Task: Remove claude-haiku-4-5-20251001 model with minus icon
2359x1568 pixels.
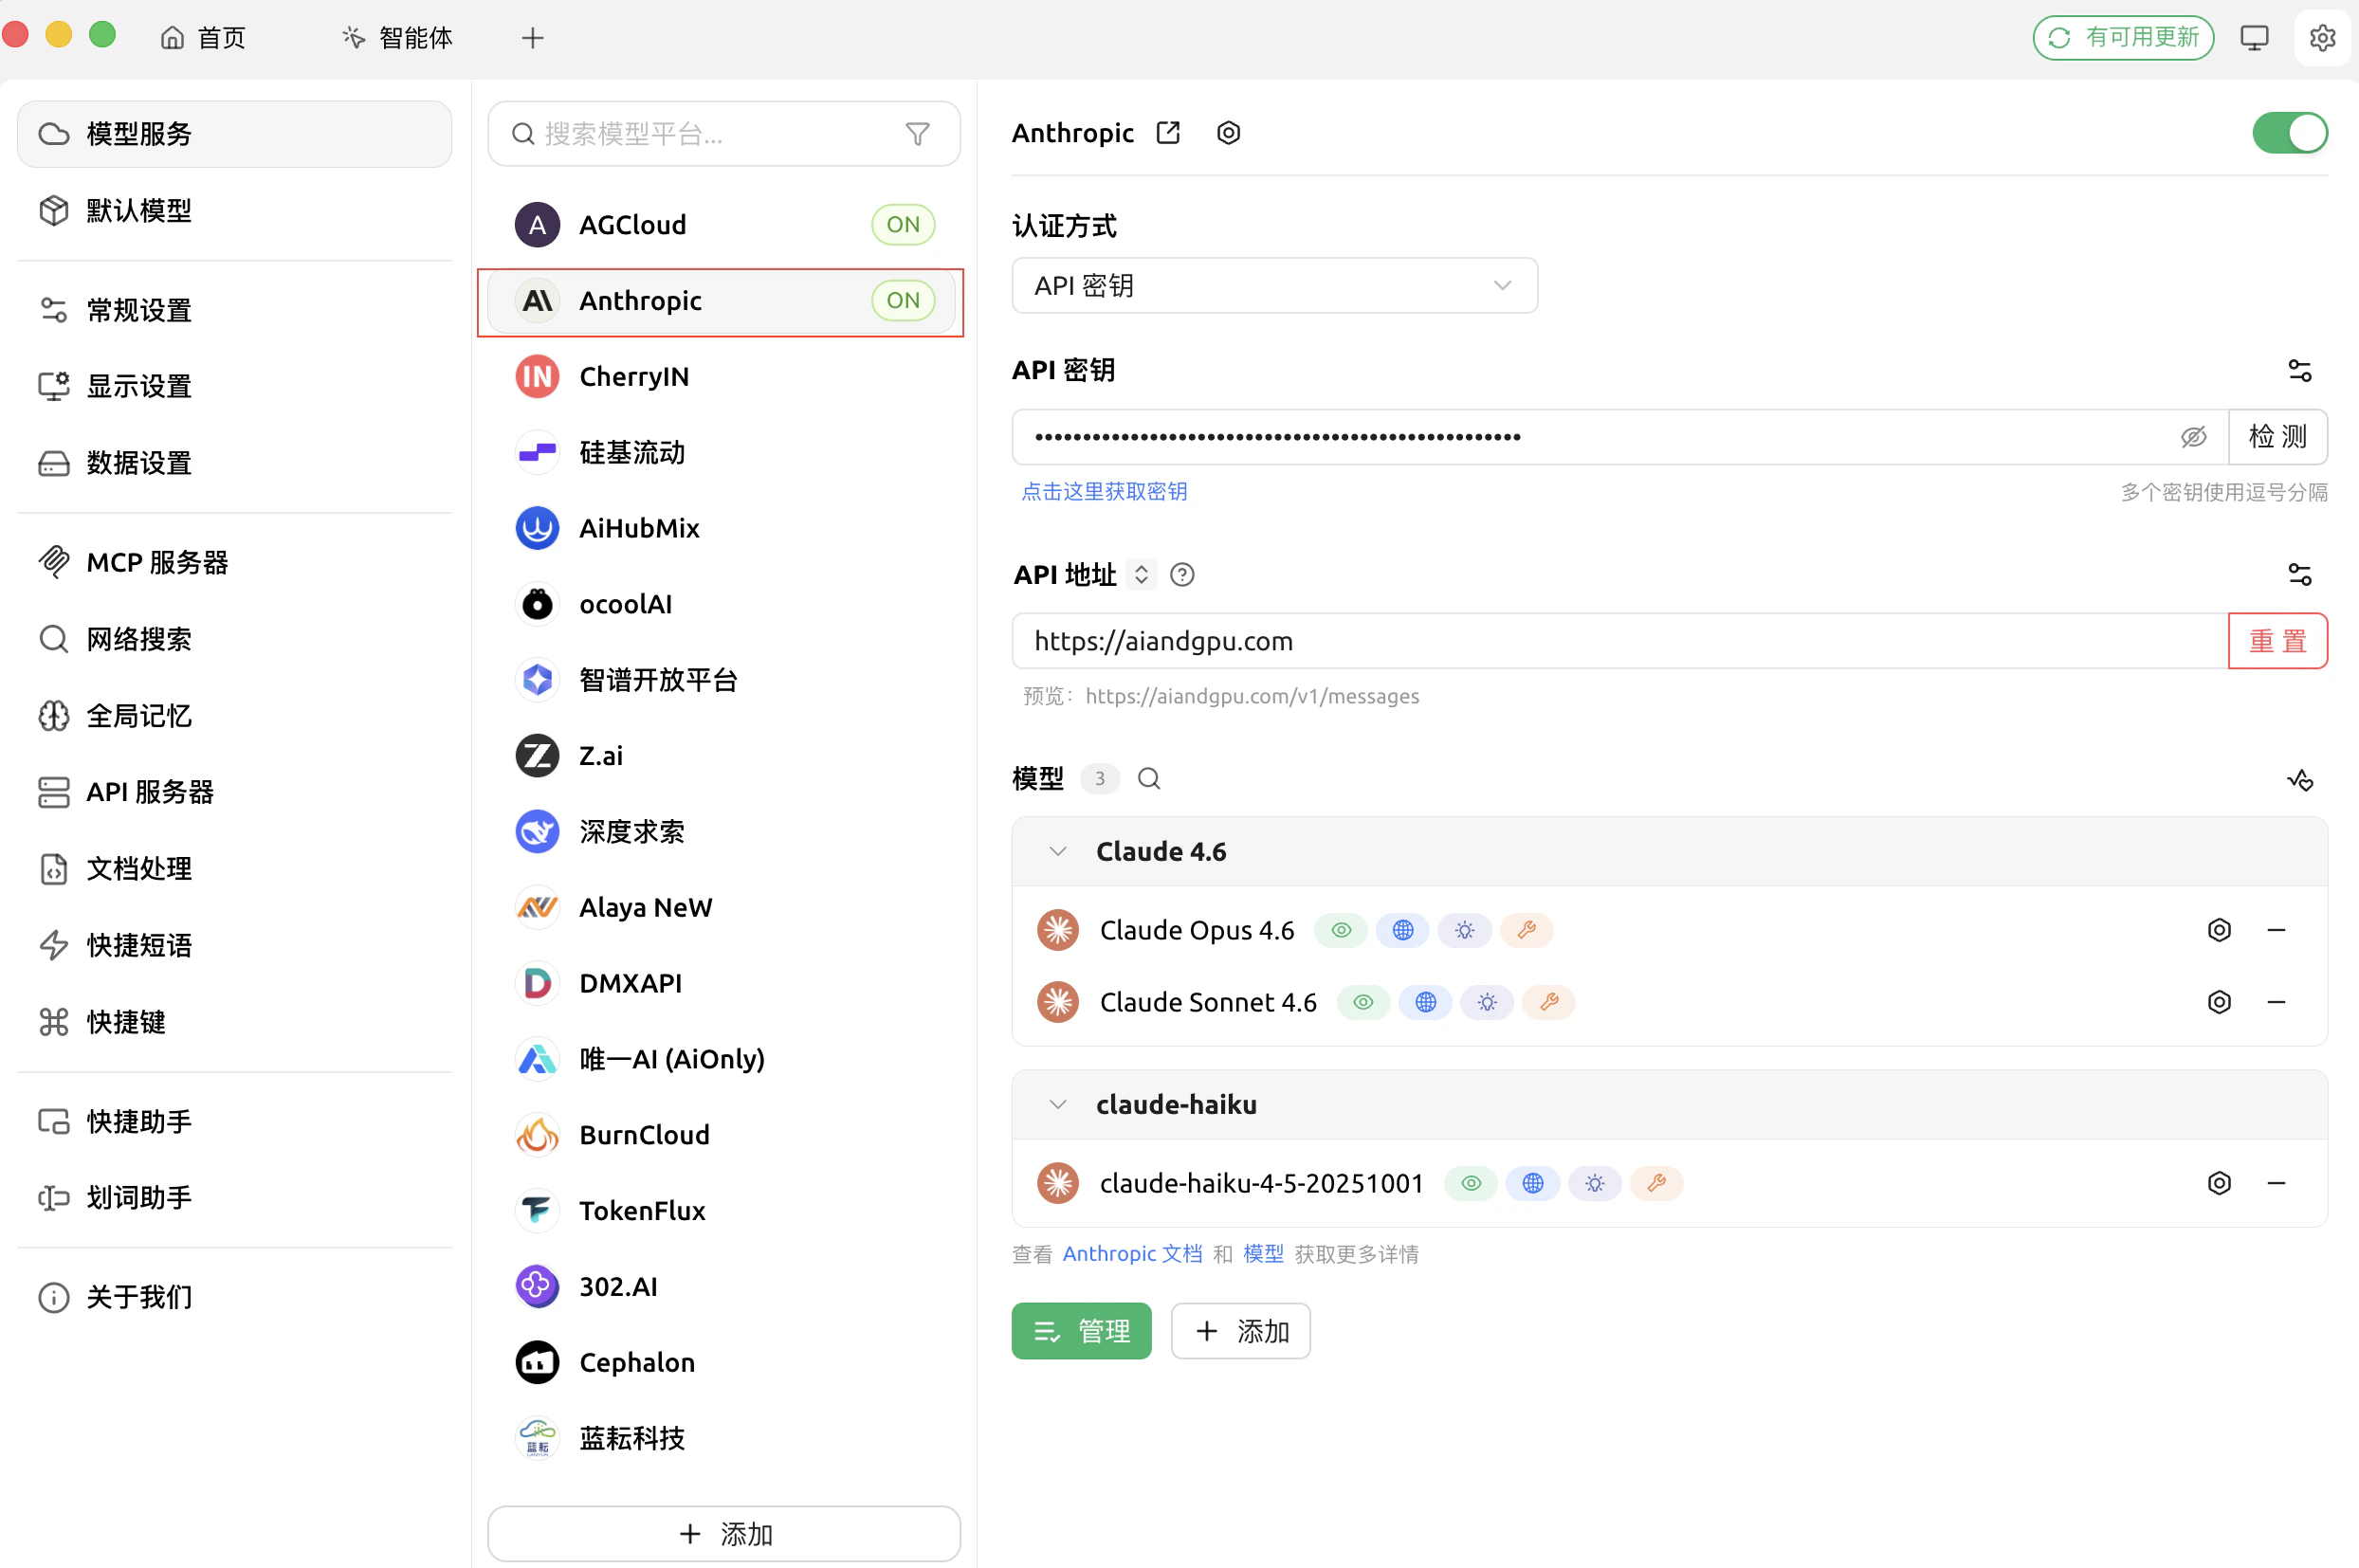Action: [2276, 1183]
